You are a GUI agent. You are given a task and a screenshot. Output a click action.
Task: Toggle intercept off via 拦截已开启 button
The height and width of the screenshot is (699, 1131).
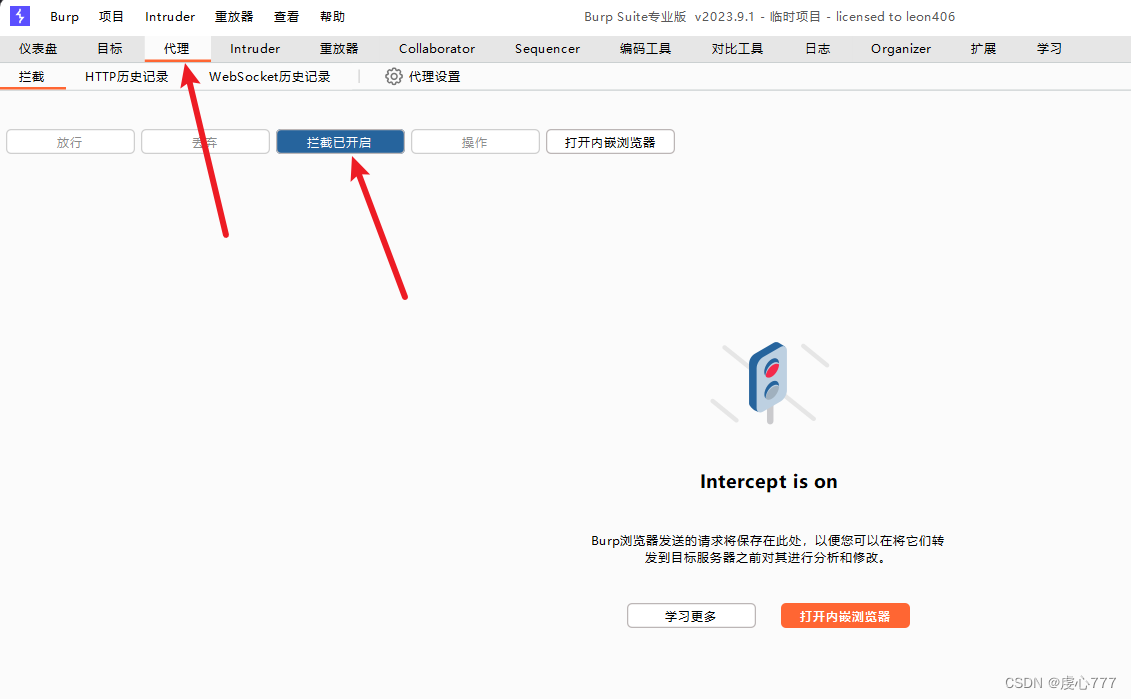click(340, 141)
